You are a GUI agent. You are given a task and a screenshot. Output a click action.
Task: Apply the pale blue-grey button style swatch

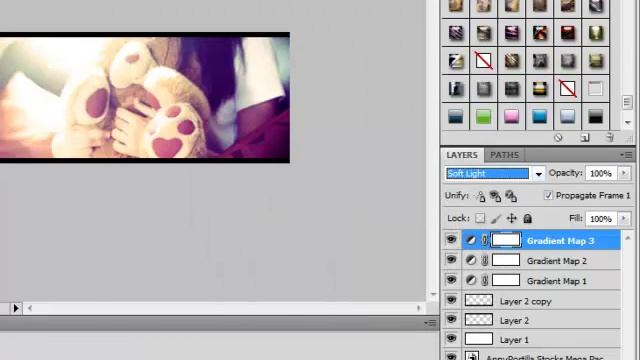click(x=567, y=117)
